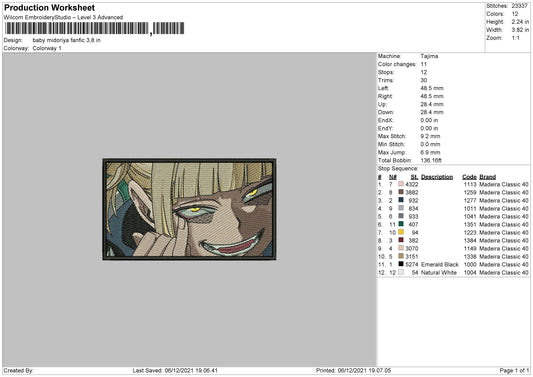
Task: Click the Page 1 of 1 footer
Action: [x=514, y=370]
